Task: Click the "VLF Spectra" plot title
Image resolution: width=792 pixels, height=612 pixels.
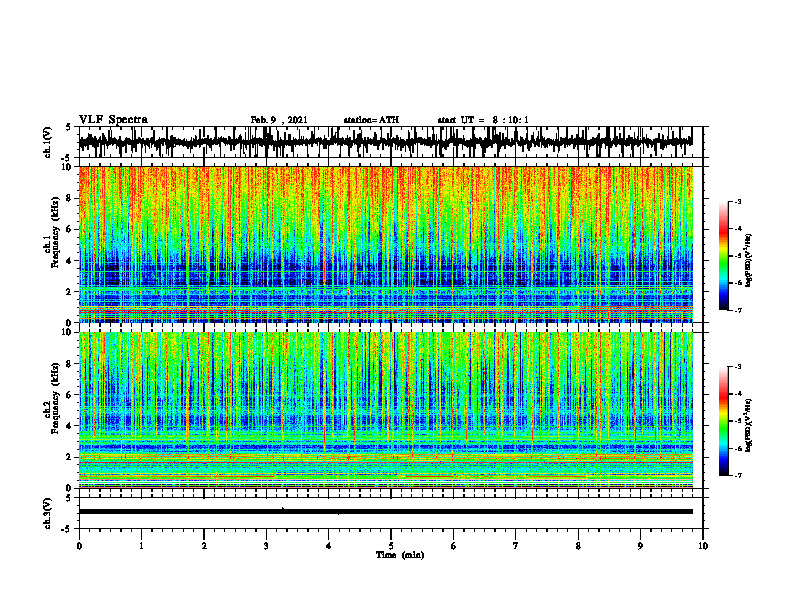Action: coord(113,120)
